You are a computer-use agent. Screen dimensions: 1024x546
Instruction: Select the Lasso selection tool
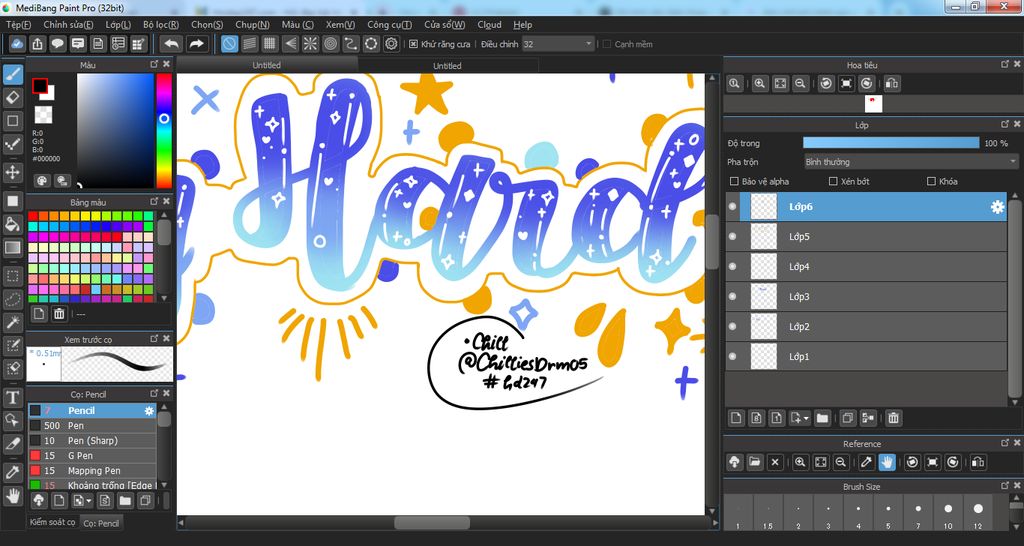click(12, 299)
